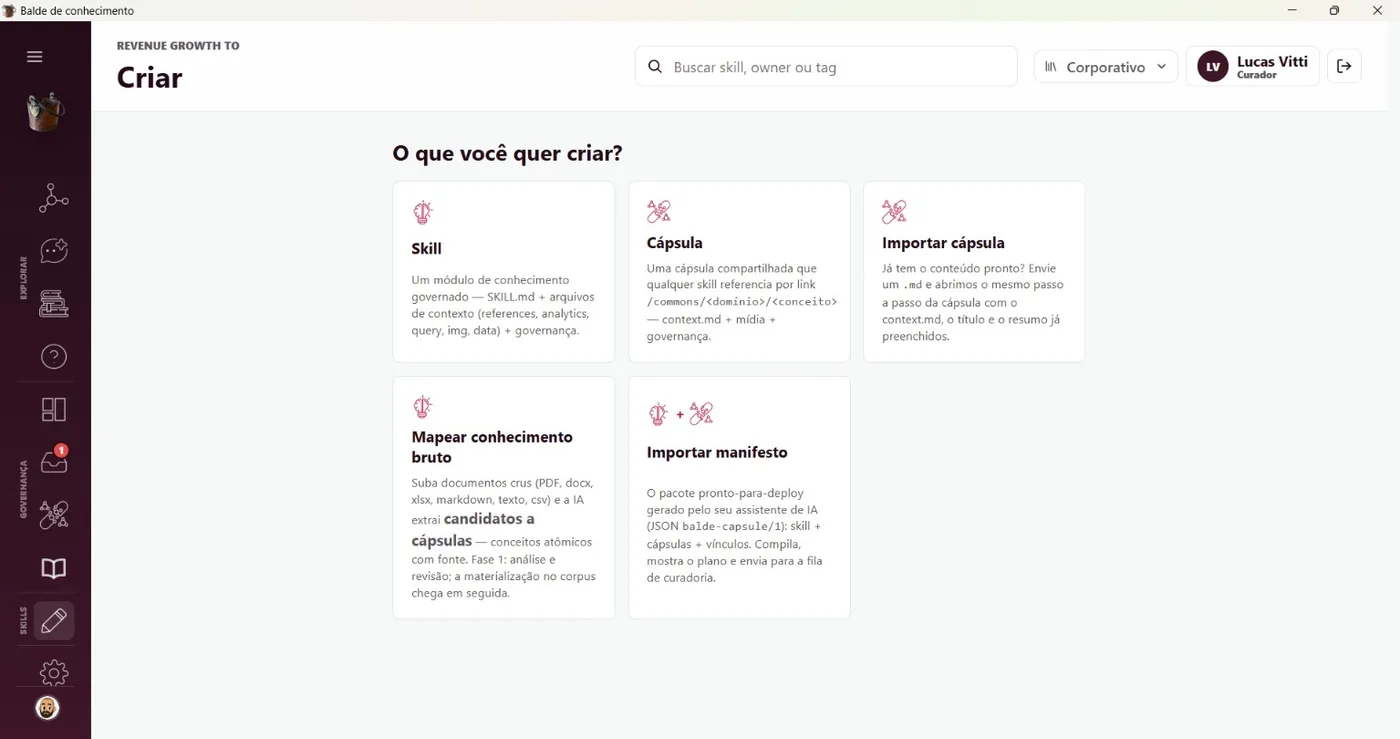Click the lightbulb icon on Skill card
The width and height of the screenshot is (1400, 739).
pyautogui.click(x=422, y=212)
